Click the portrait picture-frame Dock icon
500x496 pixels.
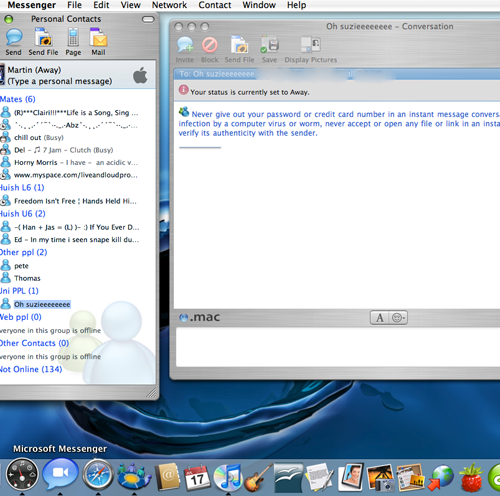click(x=351, y=477)
